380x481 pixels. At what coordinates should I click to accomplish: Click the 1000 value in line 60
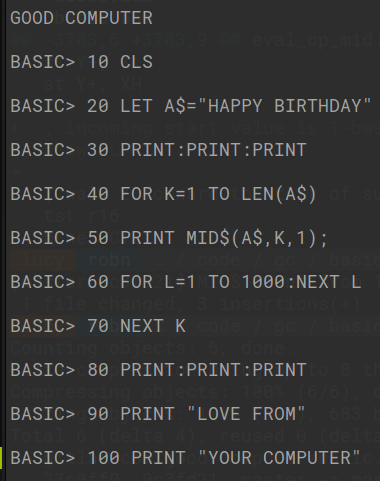(x=263, y=282)
